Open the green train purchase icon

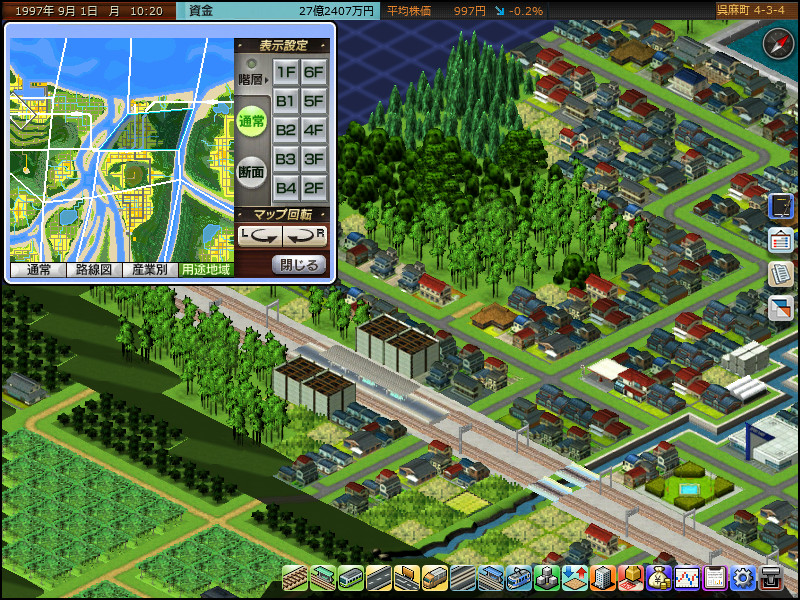(x=351, y=578)
